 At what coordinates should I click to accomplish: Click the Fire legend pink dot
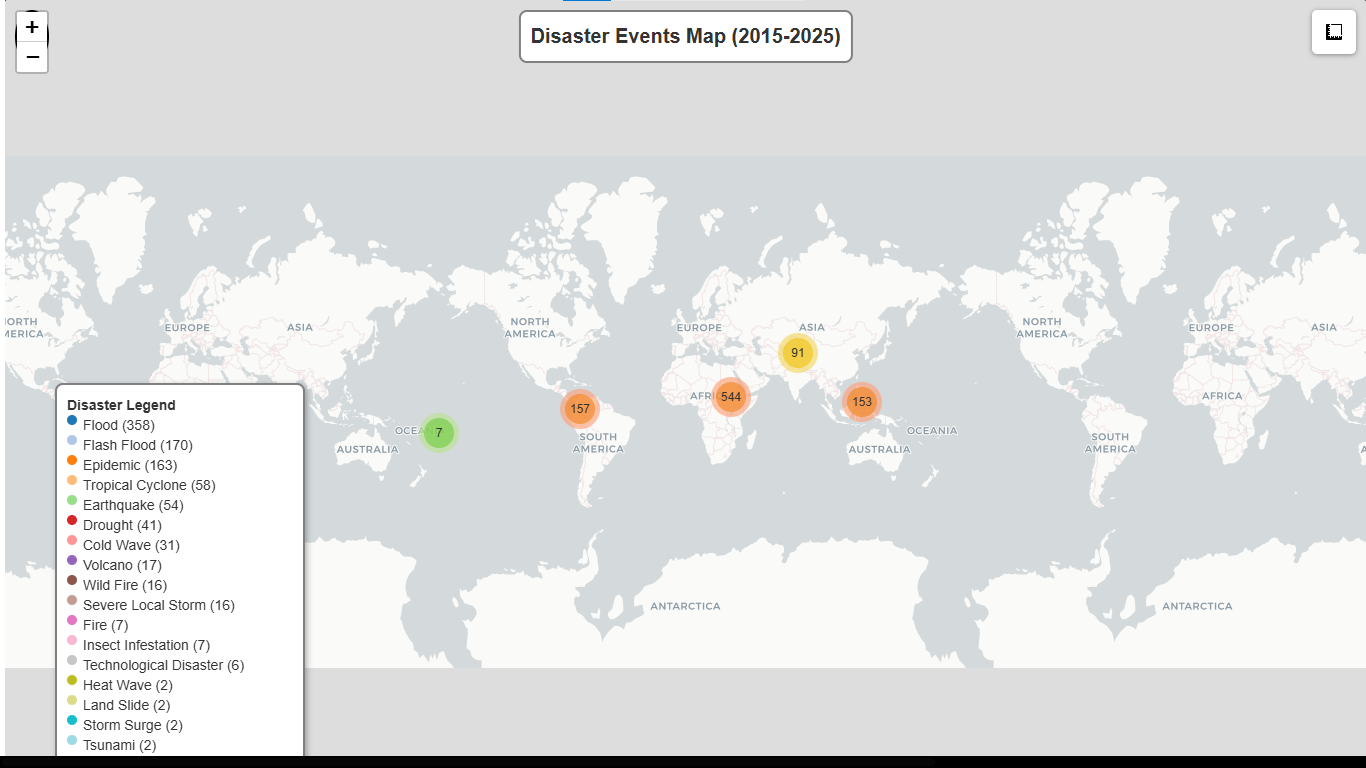[72, 620]
